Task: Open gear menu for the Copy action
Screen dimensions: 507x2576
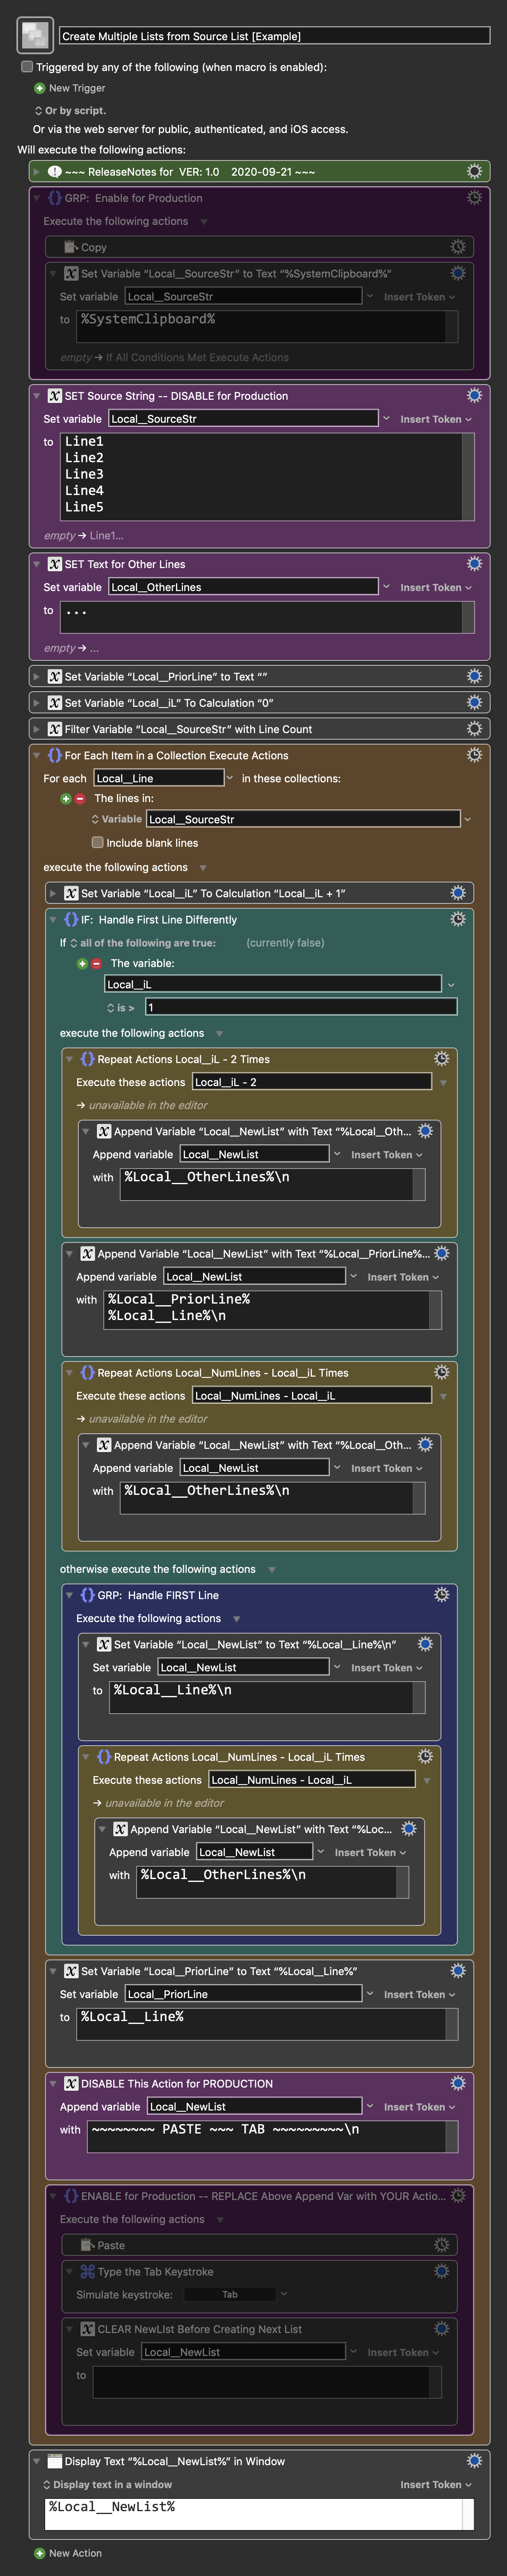Action: tap(458, 247)
